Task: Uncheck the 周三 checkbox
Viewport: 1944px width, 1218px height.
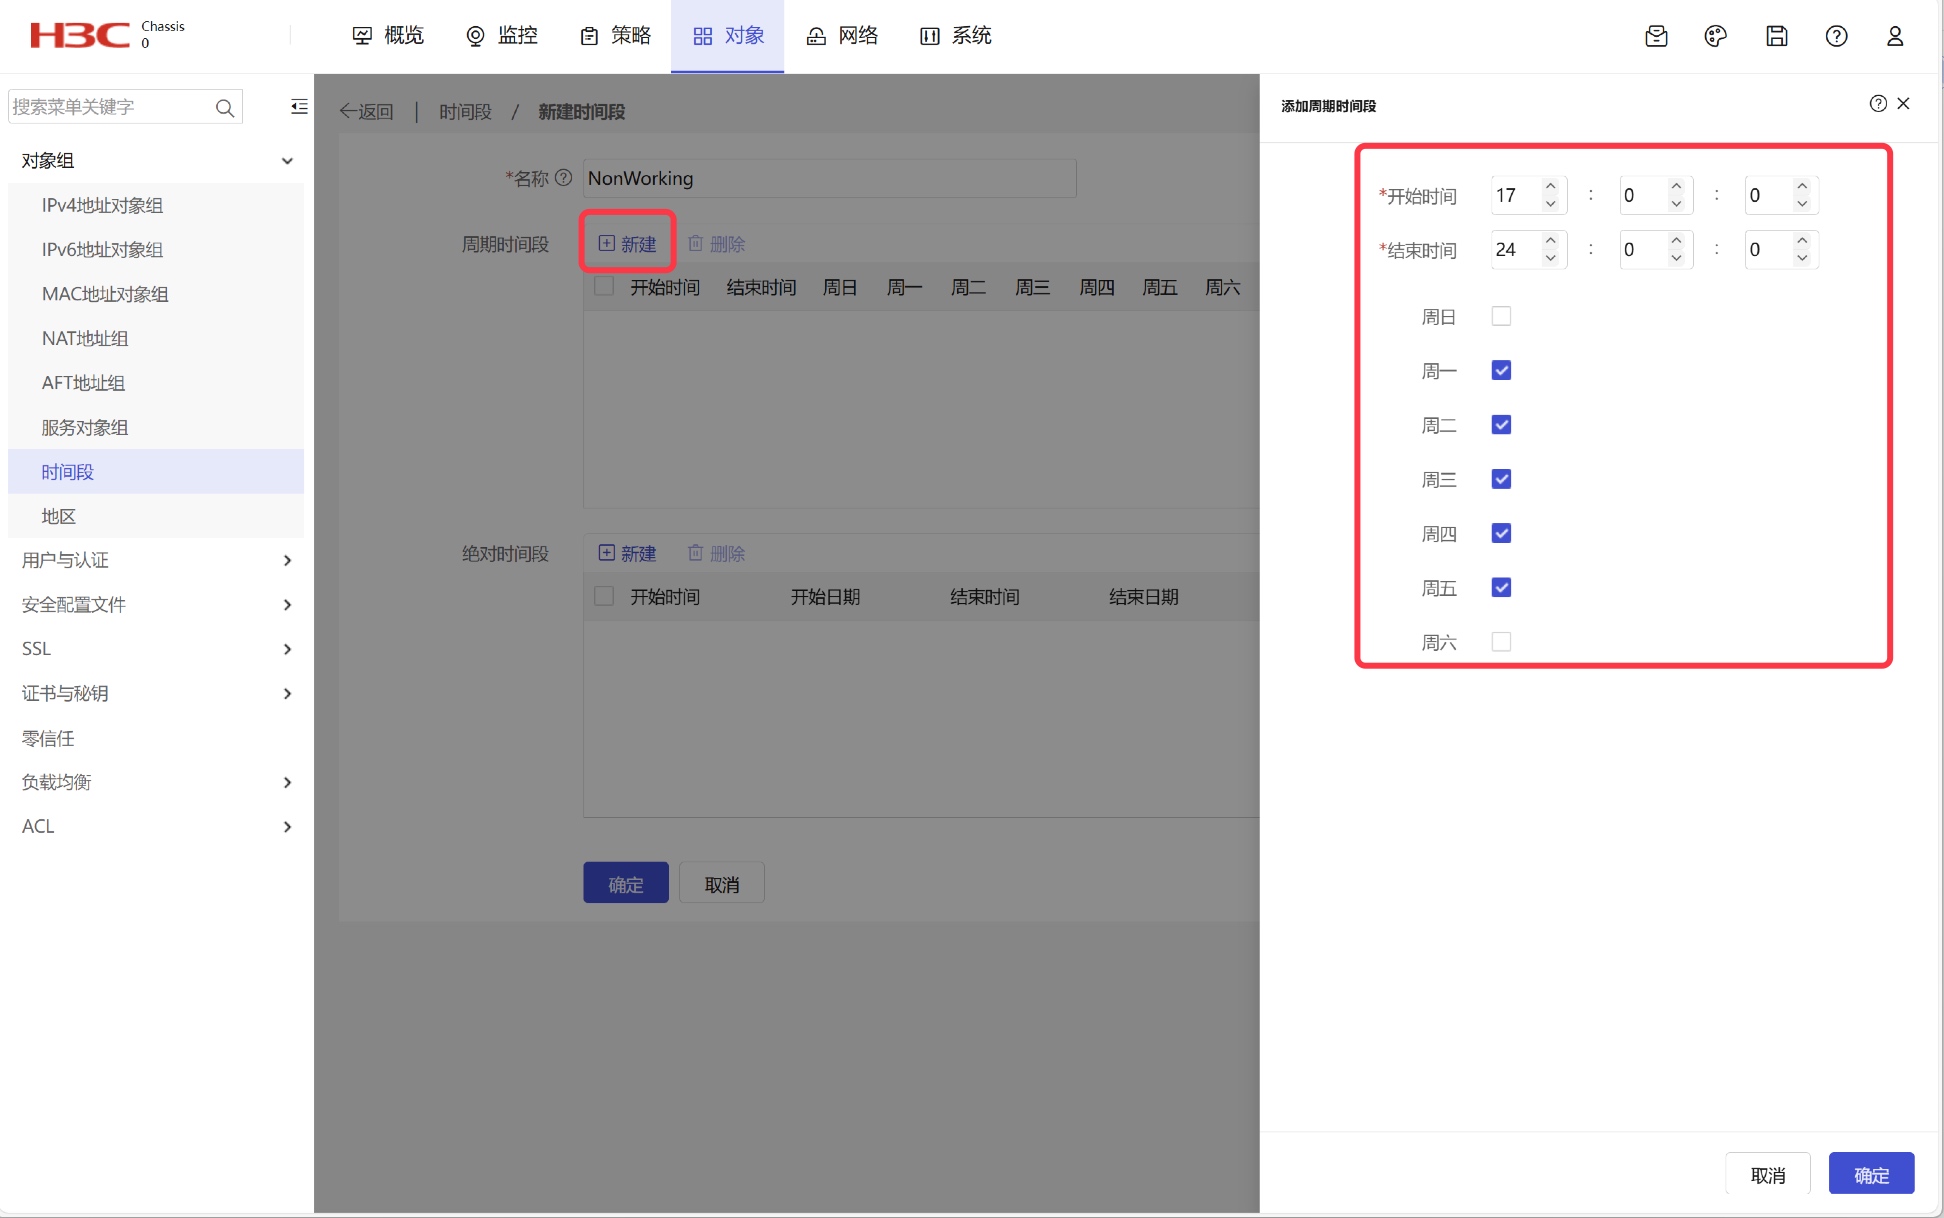Action: (x=1501, y=479)
